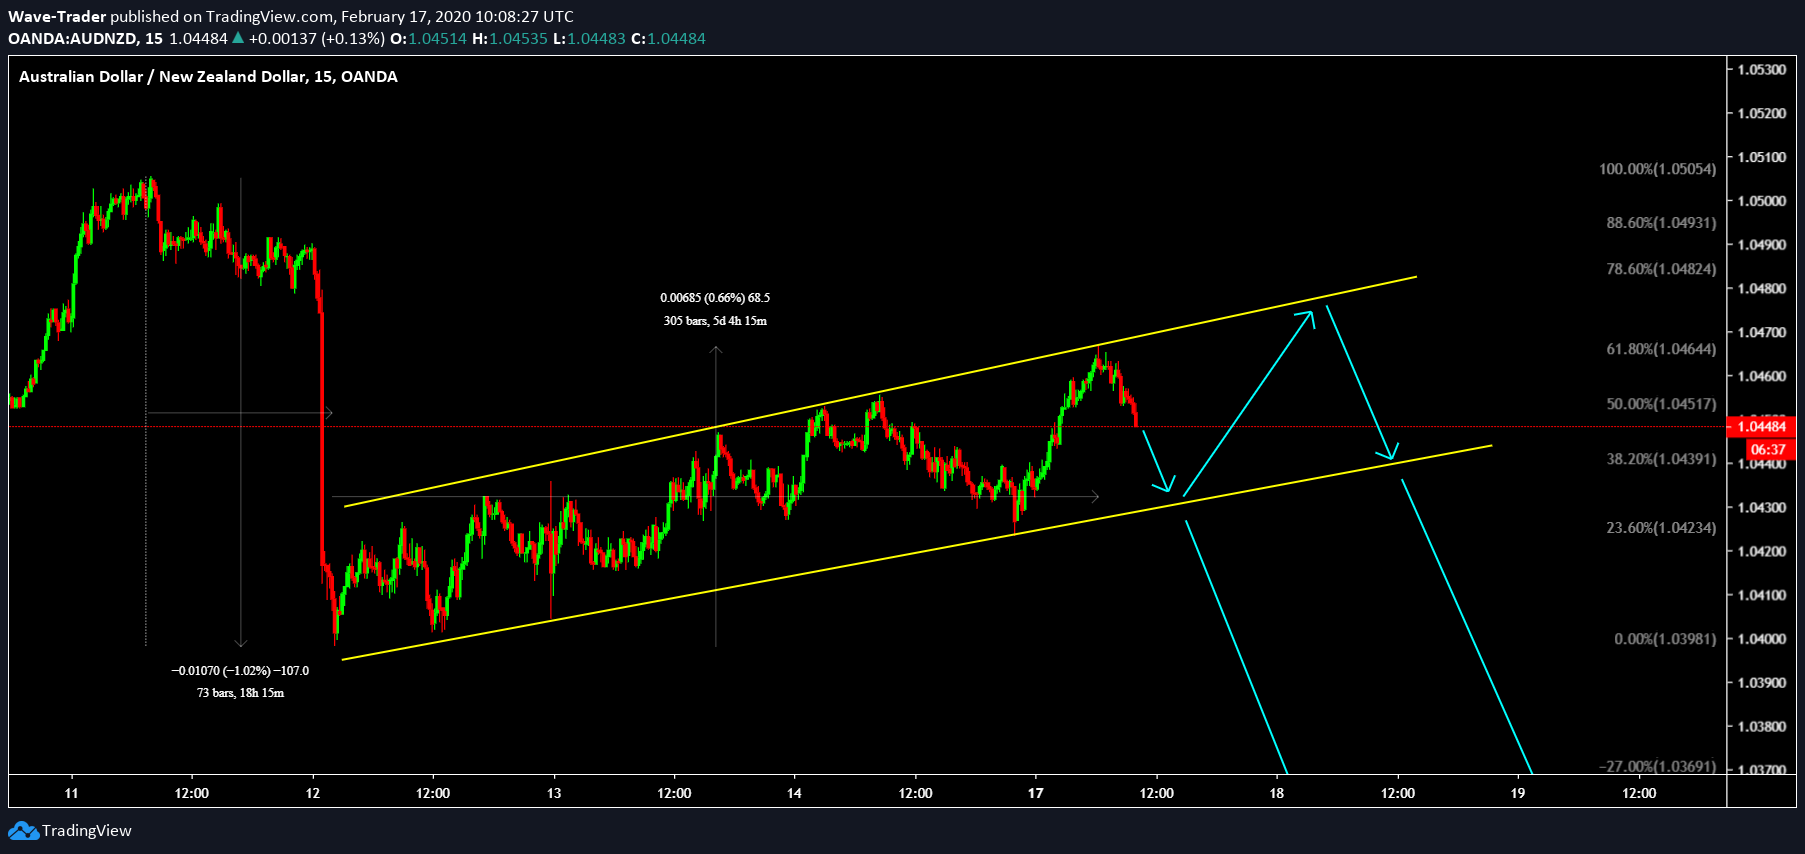Screen dimensions: 1805x854
Task: Click the date 19 on the time axis
Action: click(1518, 793)
